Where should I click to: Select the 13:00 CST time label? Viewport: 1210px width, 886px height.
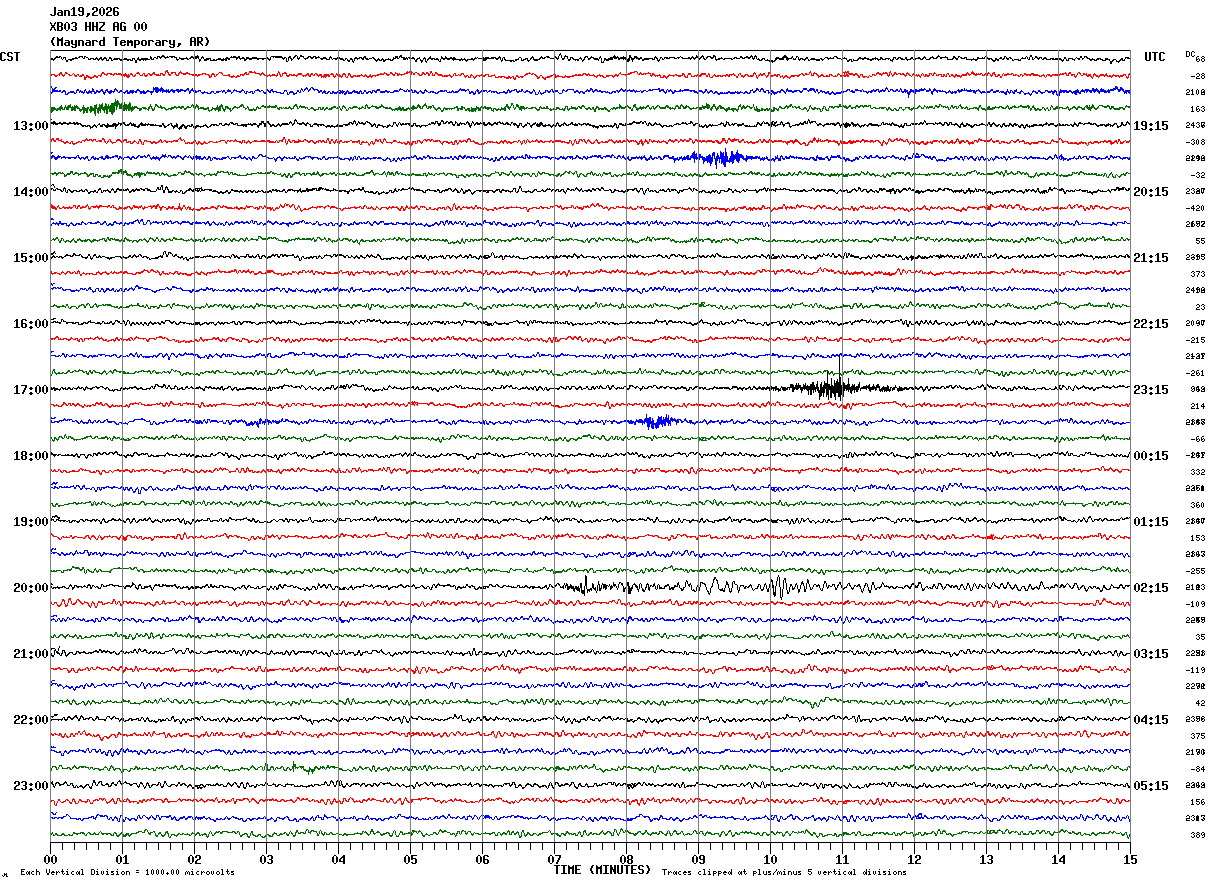click(30, 126)
